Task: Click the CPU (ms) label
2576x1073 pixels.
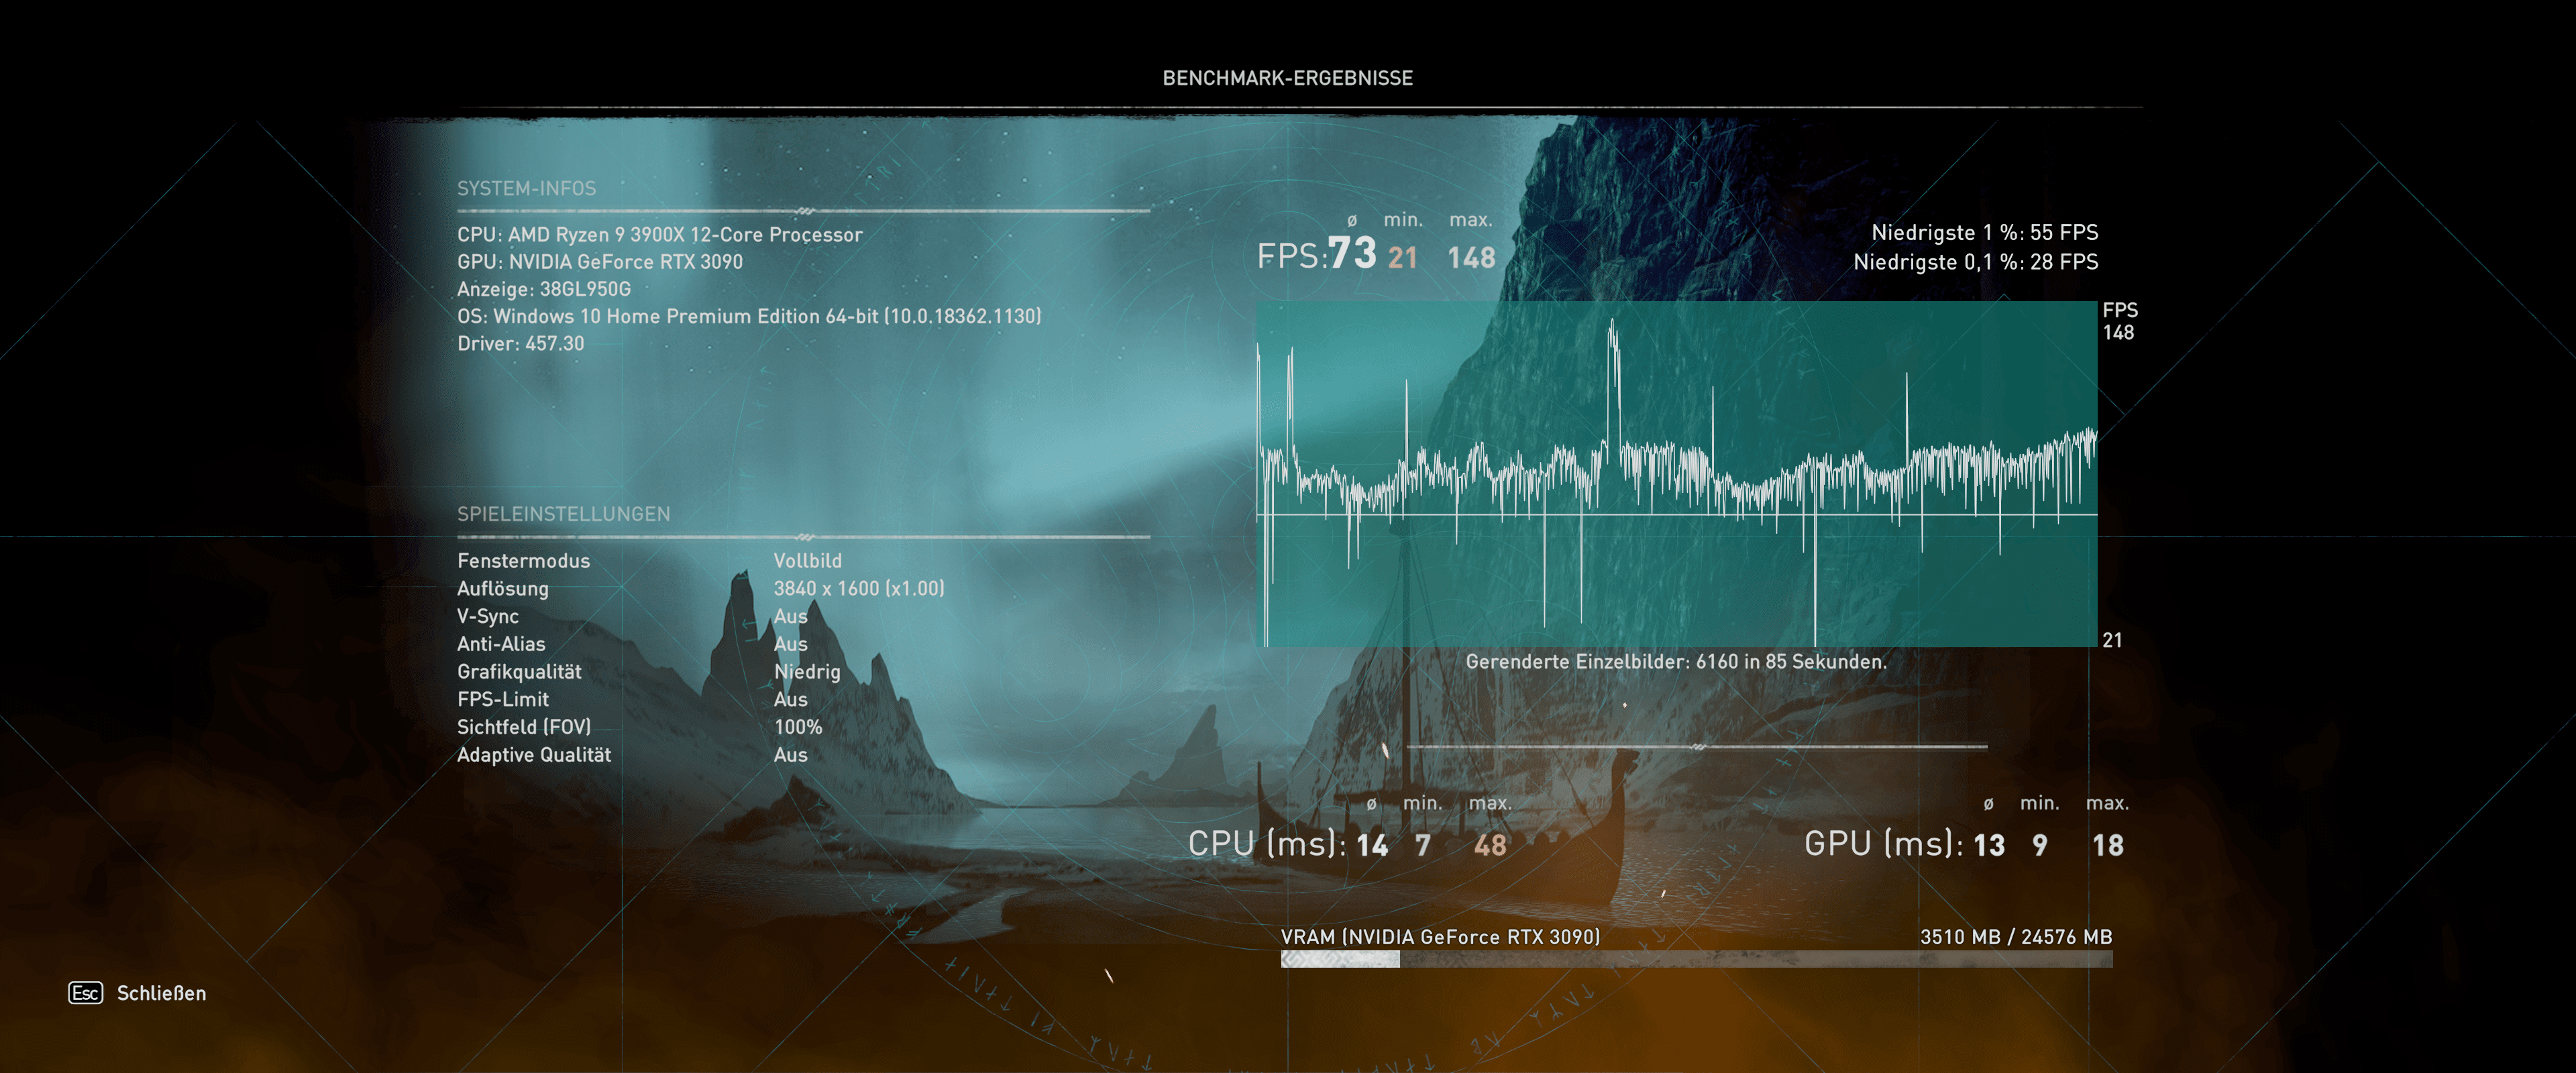Action: click(x=1267, y=843)
